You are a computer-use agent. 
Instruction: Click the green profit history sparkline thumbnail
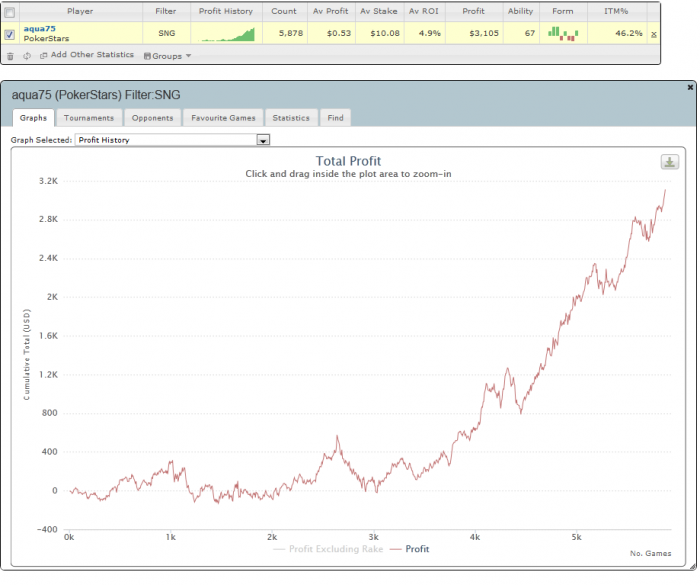226,34
